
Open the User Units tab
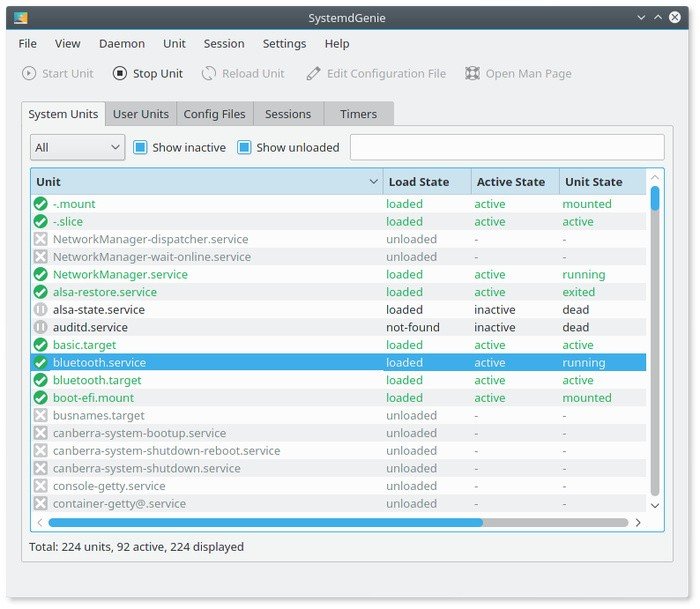pos(140,114)
